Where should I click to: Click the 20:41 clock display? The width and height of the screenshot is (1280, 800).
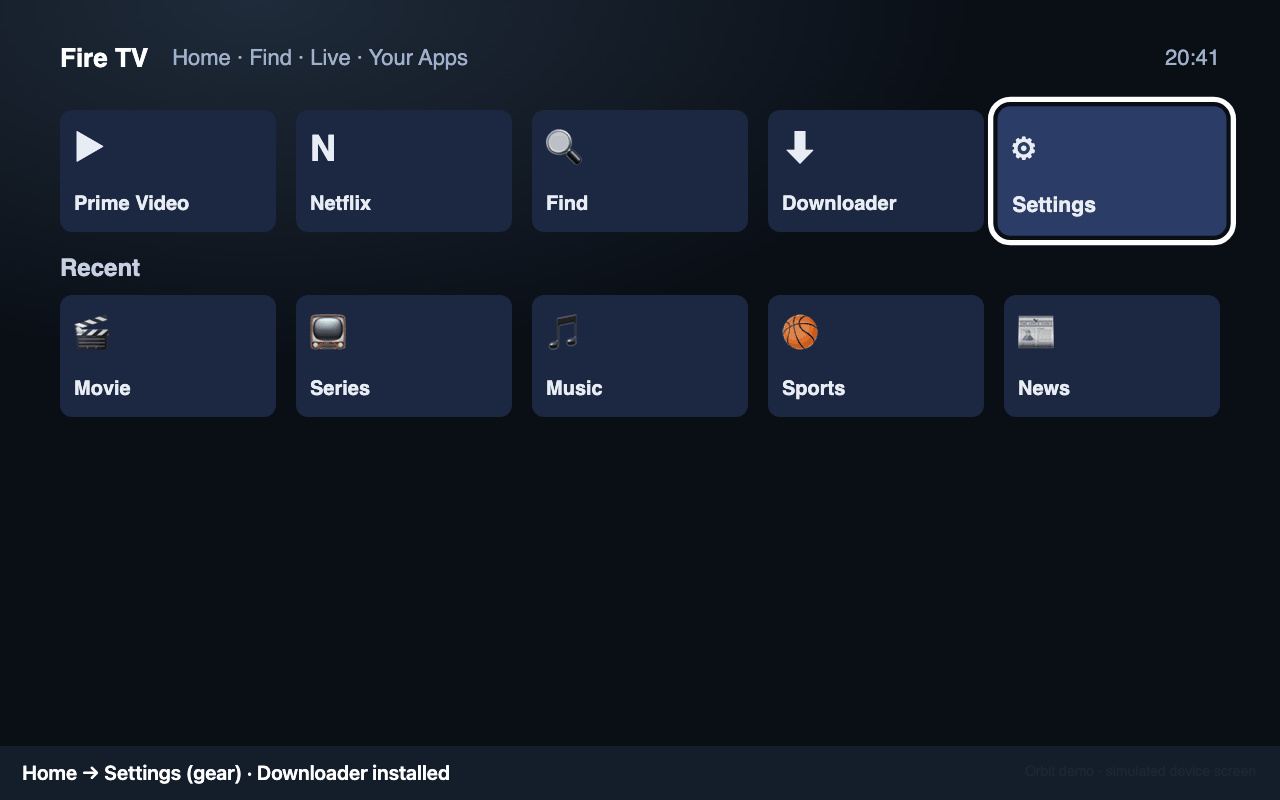tap(1192, 58)
